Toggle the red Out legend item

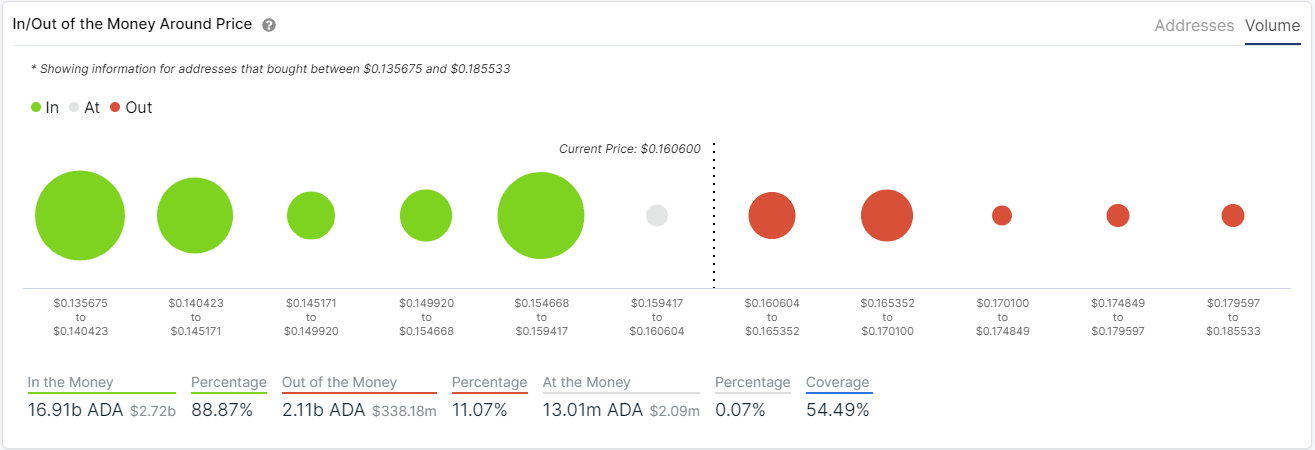tap(131, 107)
